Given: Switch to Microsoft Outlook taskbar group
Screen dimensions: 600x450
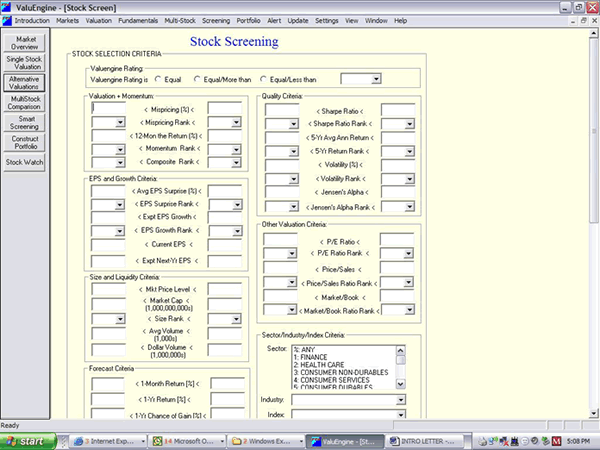Looking at the screenshot, I should [188, 441].
